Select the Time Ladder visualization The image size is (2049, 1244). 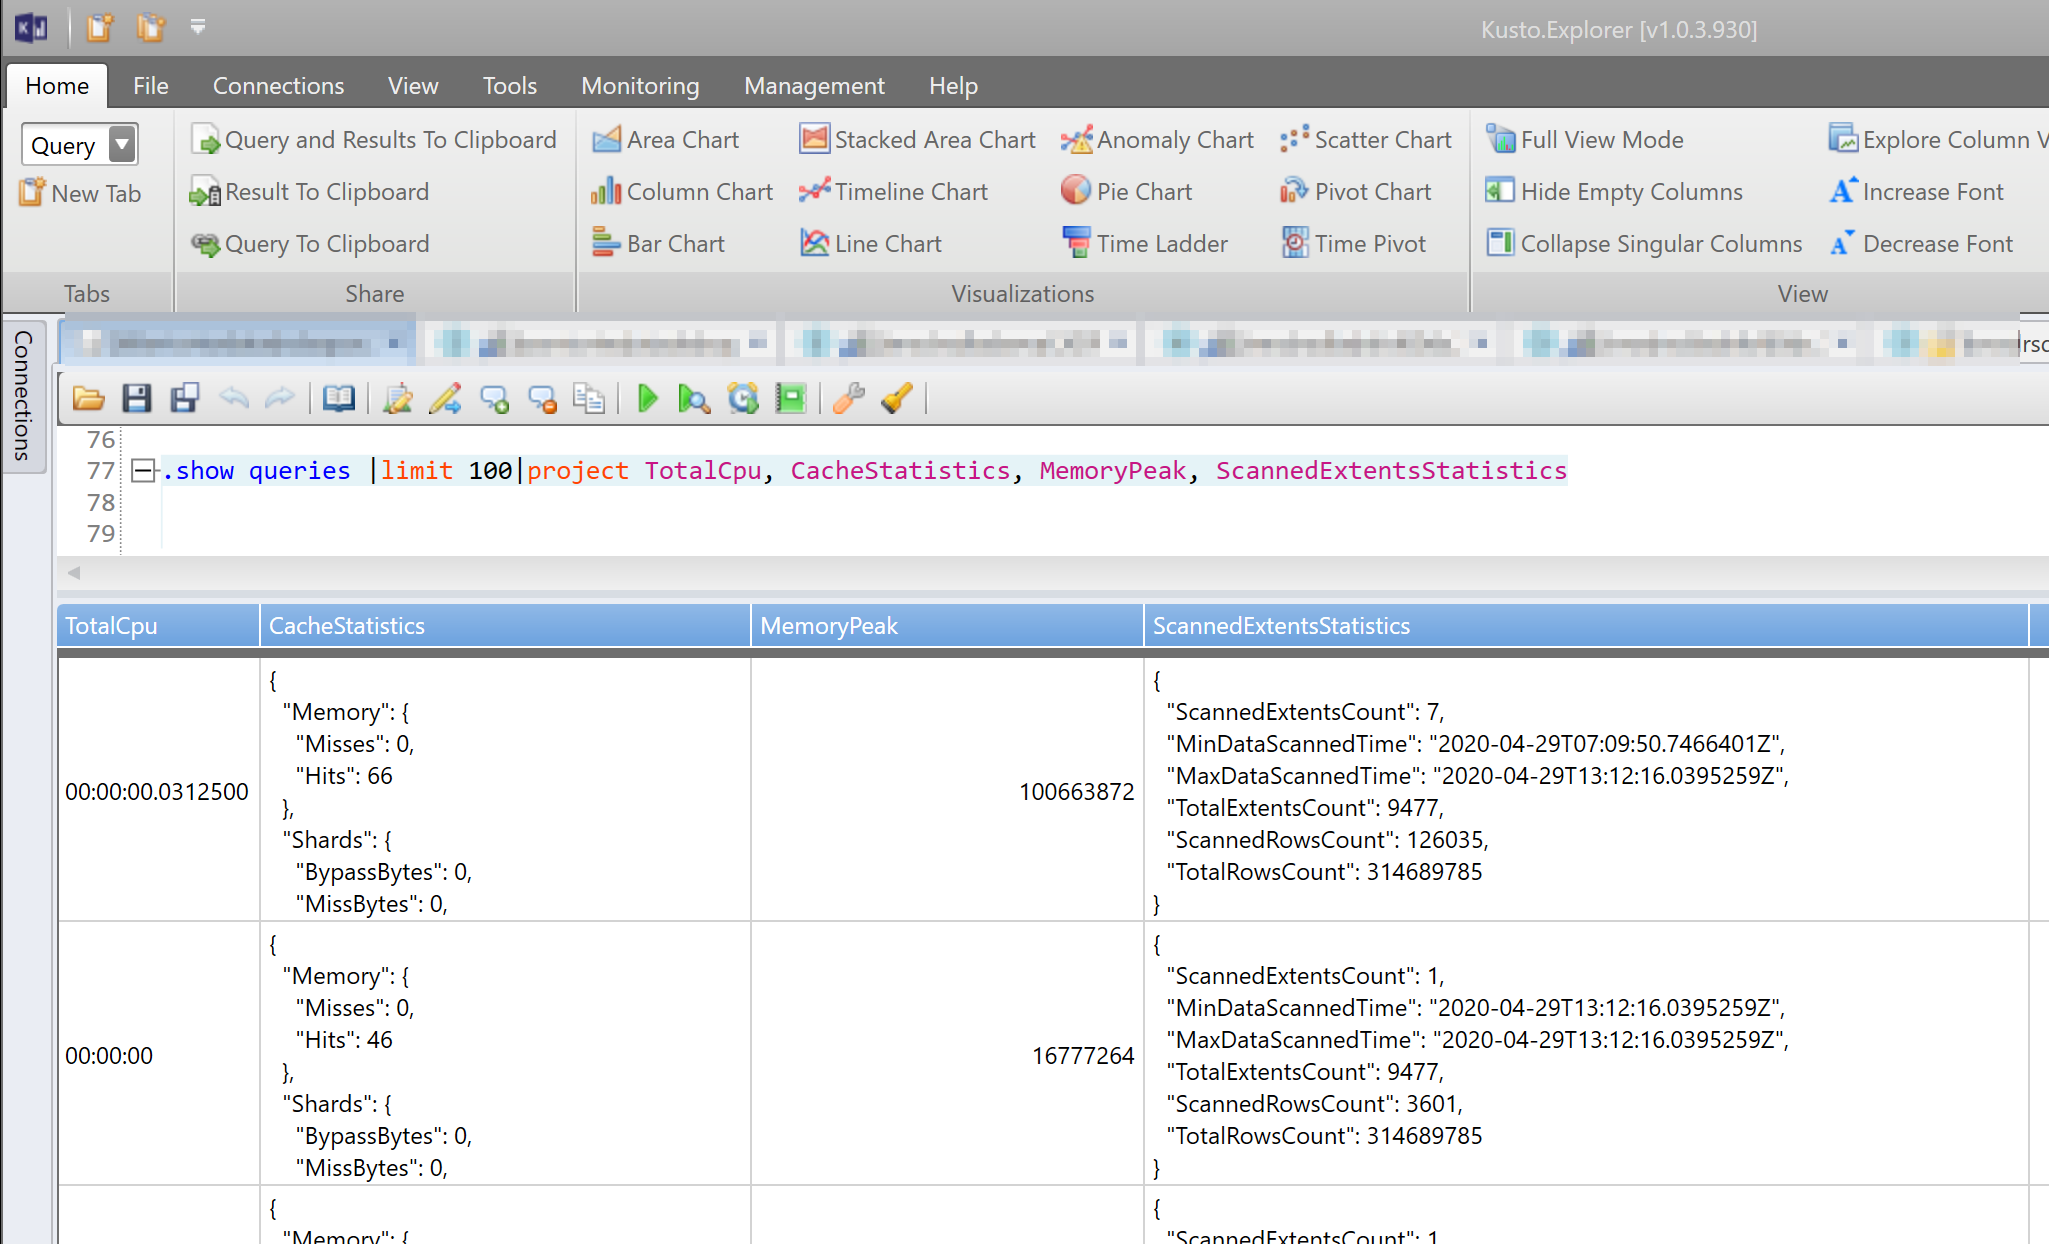pos(1144,244)
